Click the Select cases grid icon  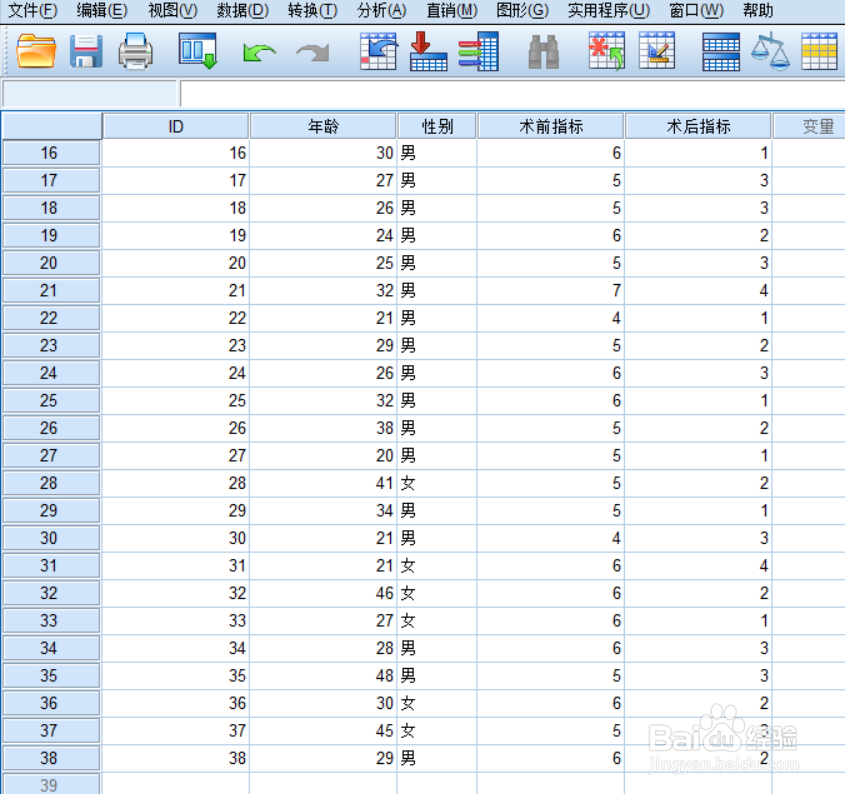click(819, 51)
